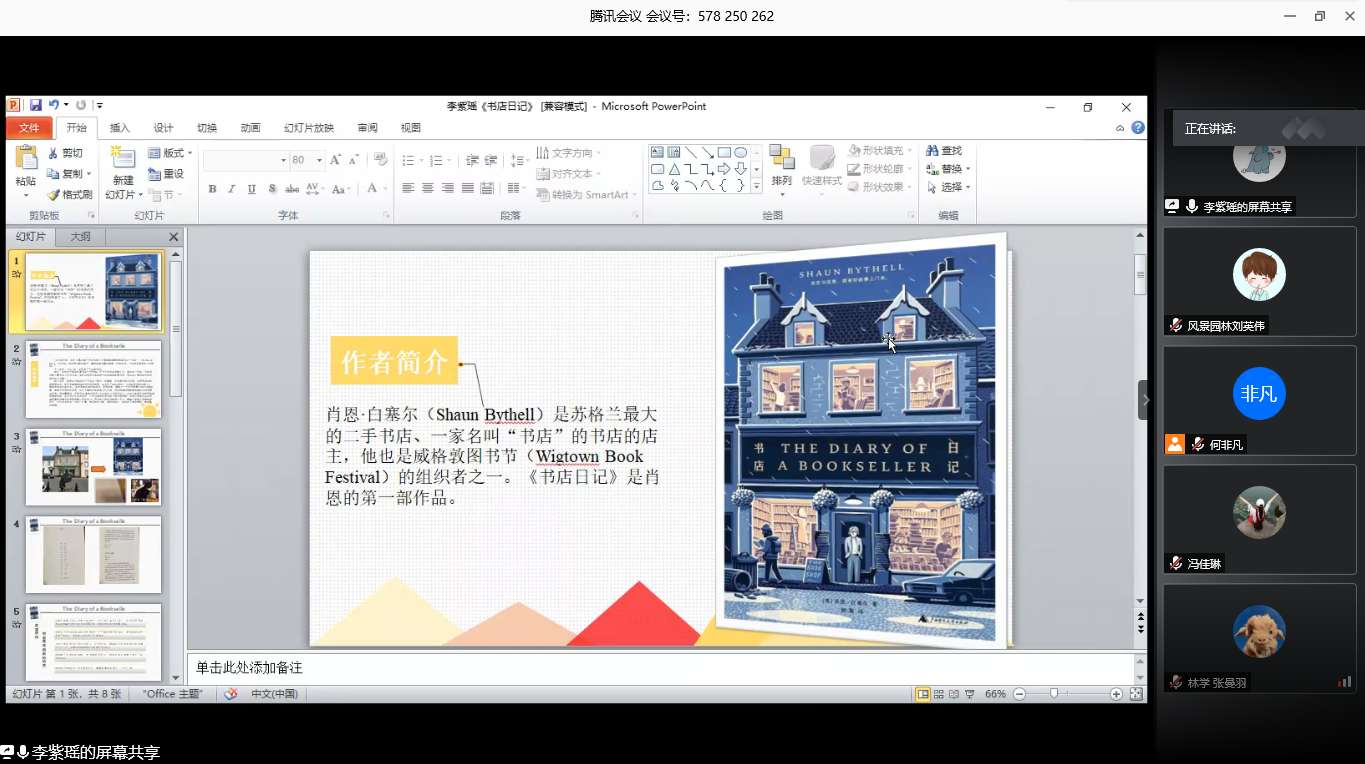
Task: Click the New Slide (新建幻灯片) icon
Action: (x=123, y=158)
